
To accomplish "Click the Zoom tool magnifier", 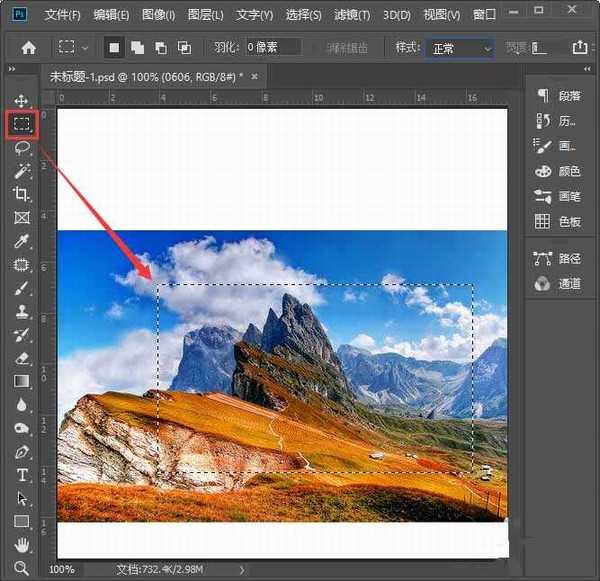I will 21,568.
